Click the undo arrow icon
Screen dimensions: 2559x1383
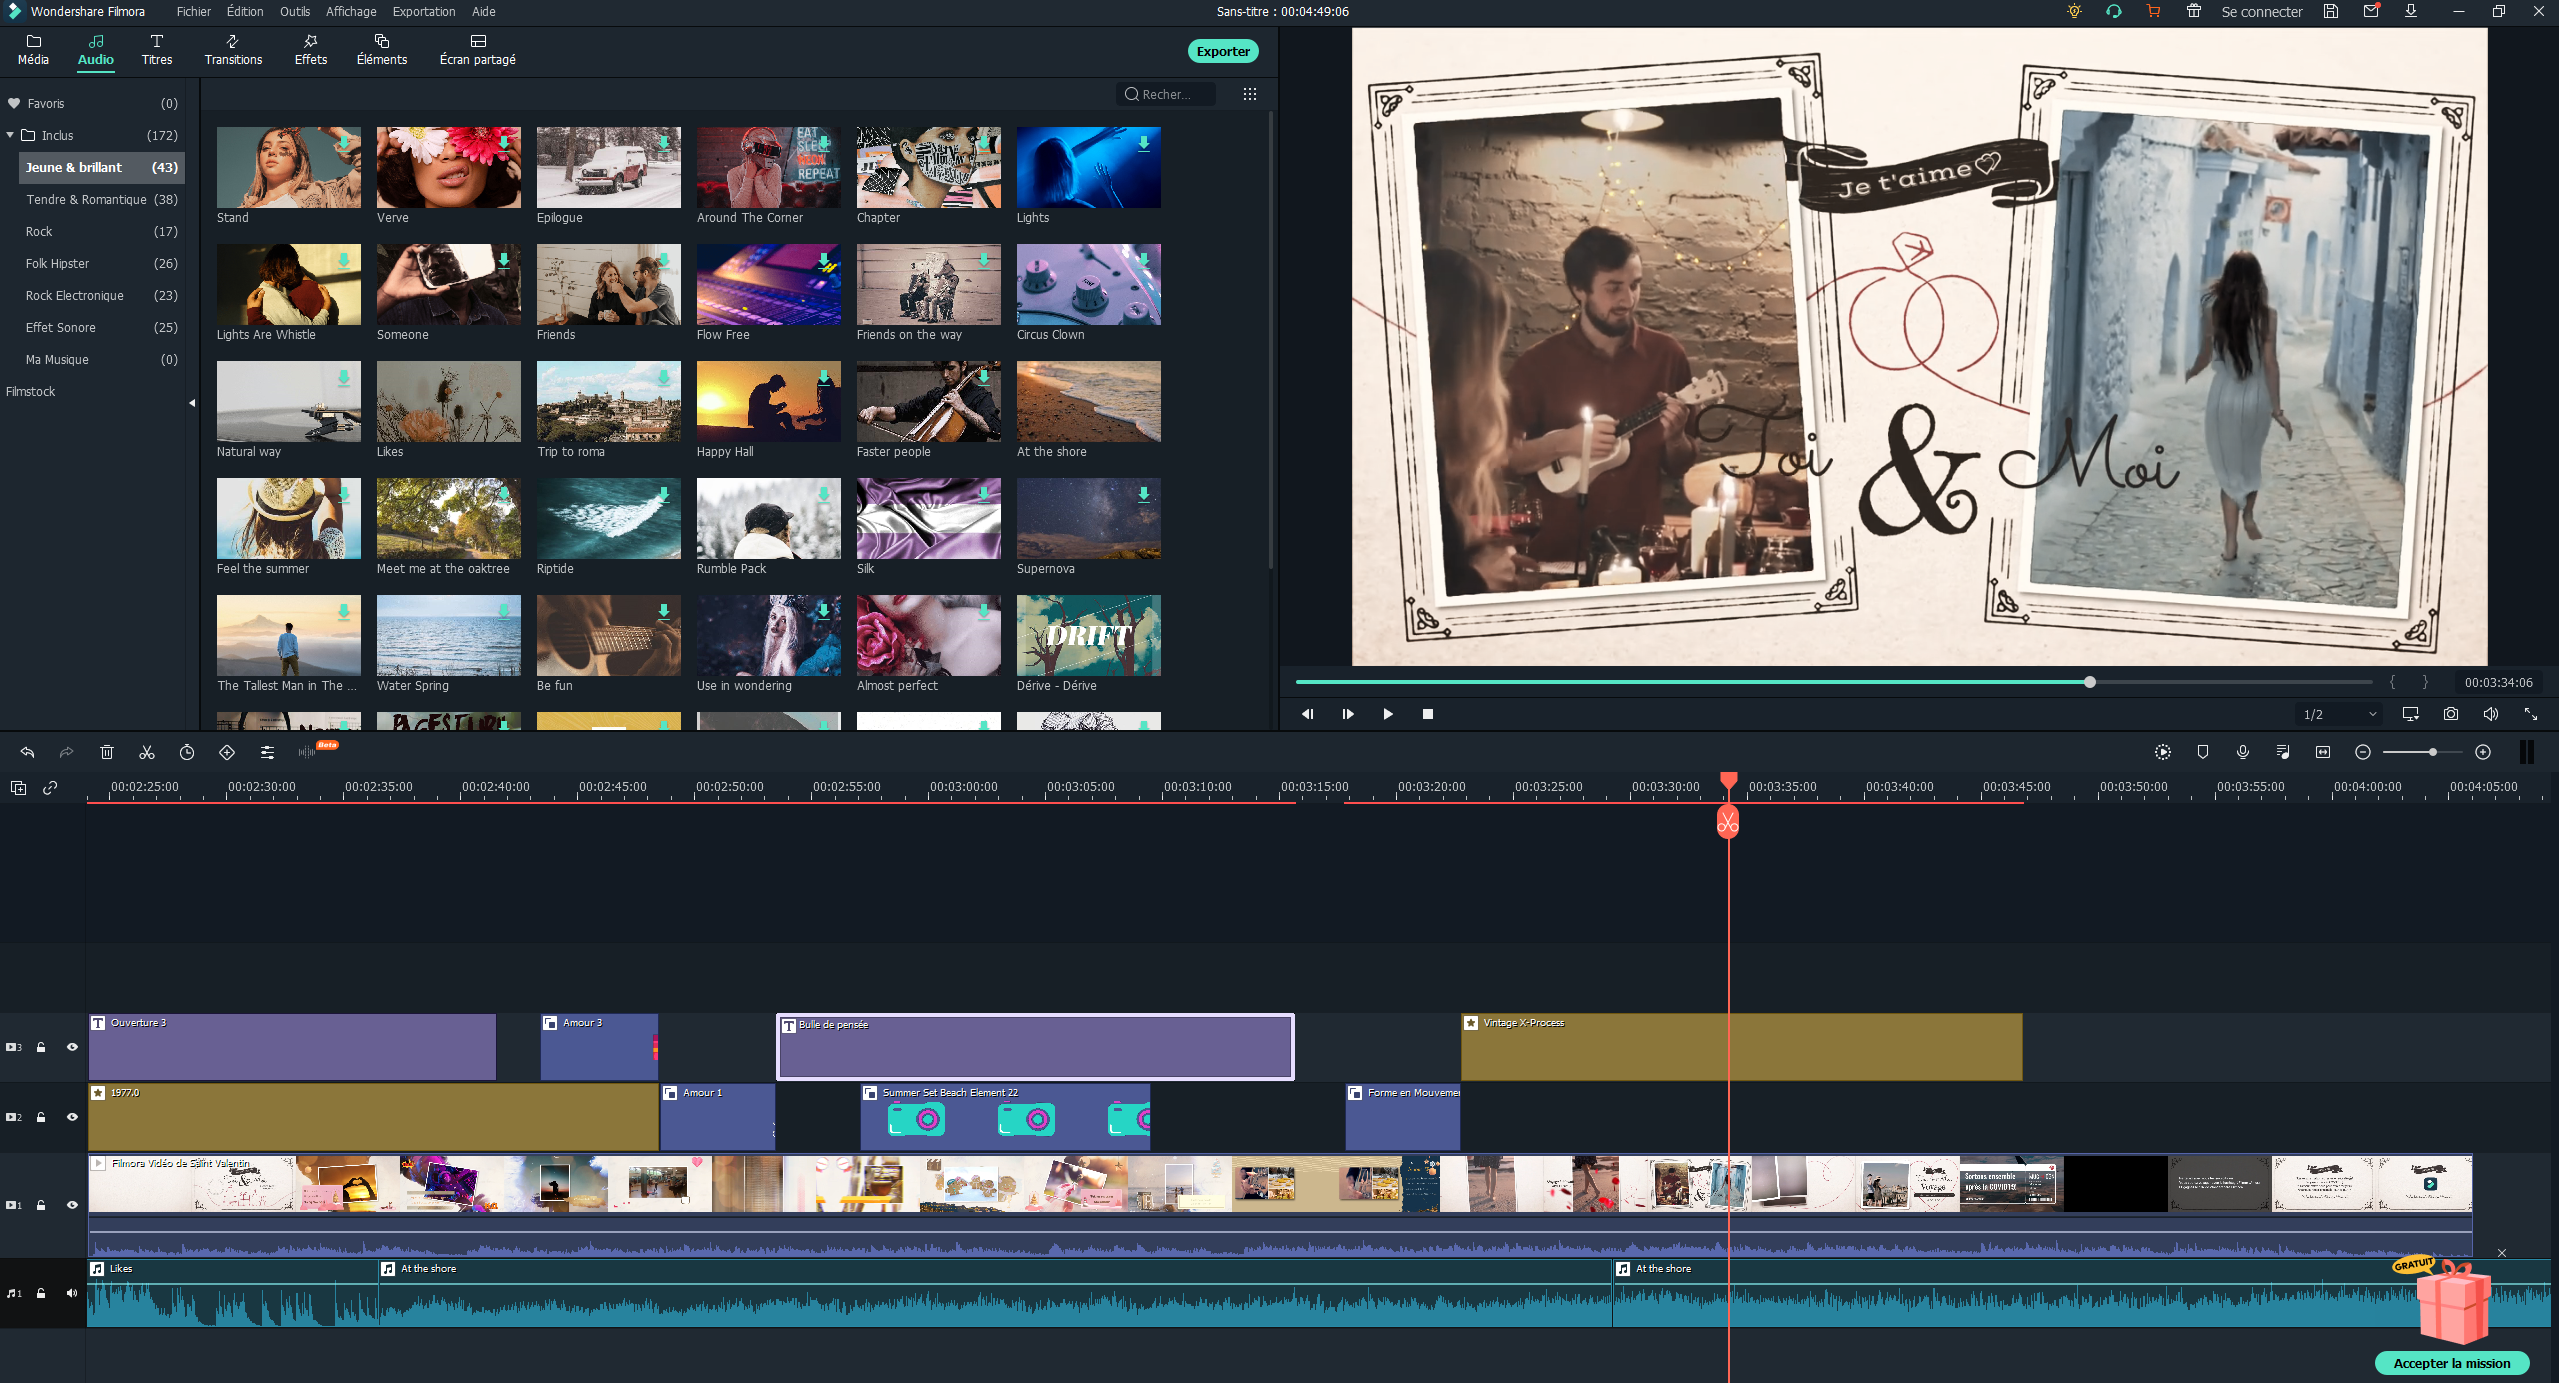pyautogui.click(x=27, y=752)
